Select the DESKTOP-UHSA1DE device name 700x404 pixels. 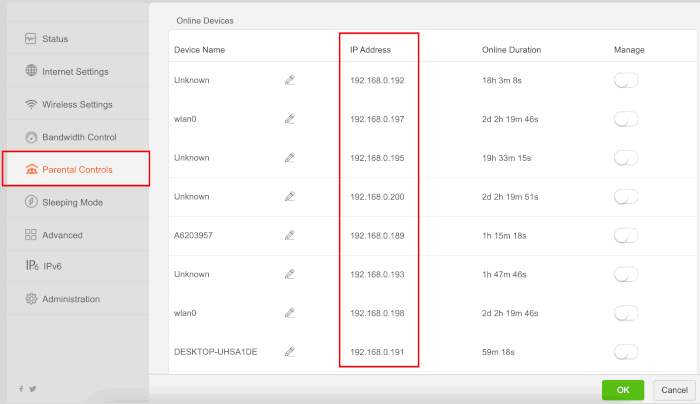click(215, 352)
